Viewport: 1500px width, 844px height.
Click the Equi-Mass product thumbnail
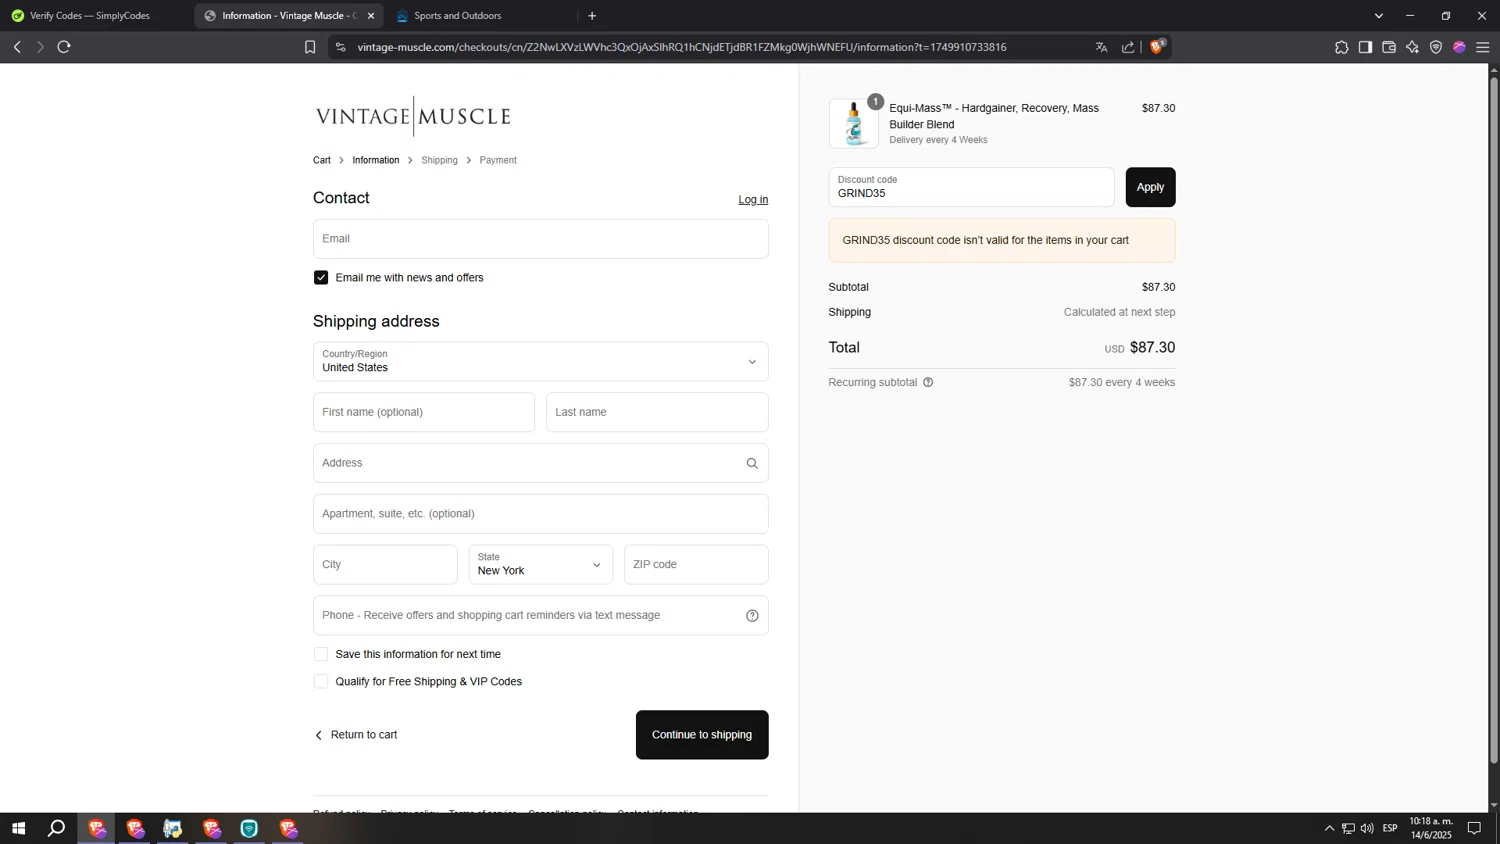click(854, 124)
